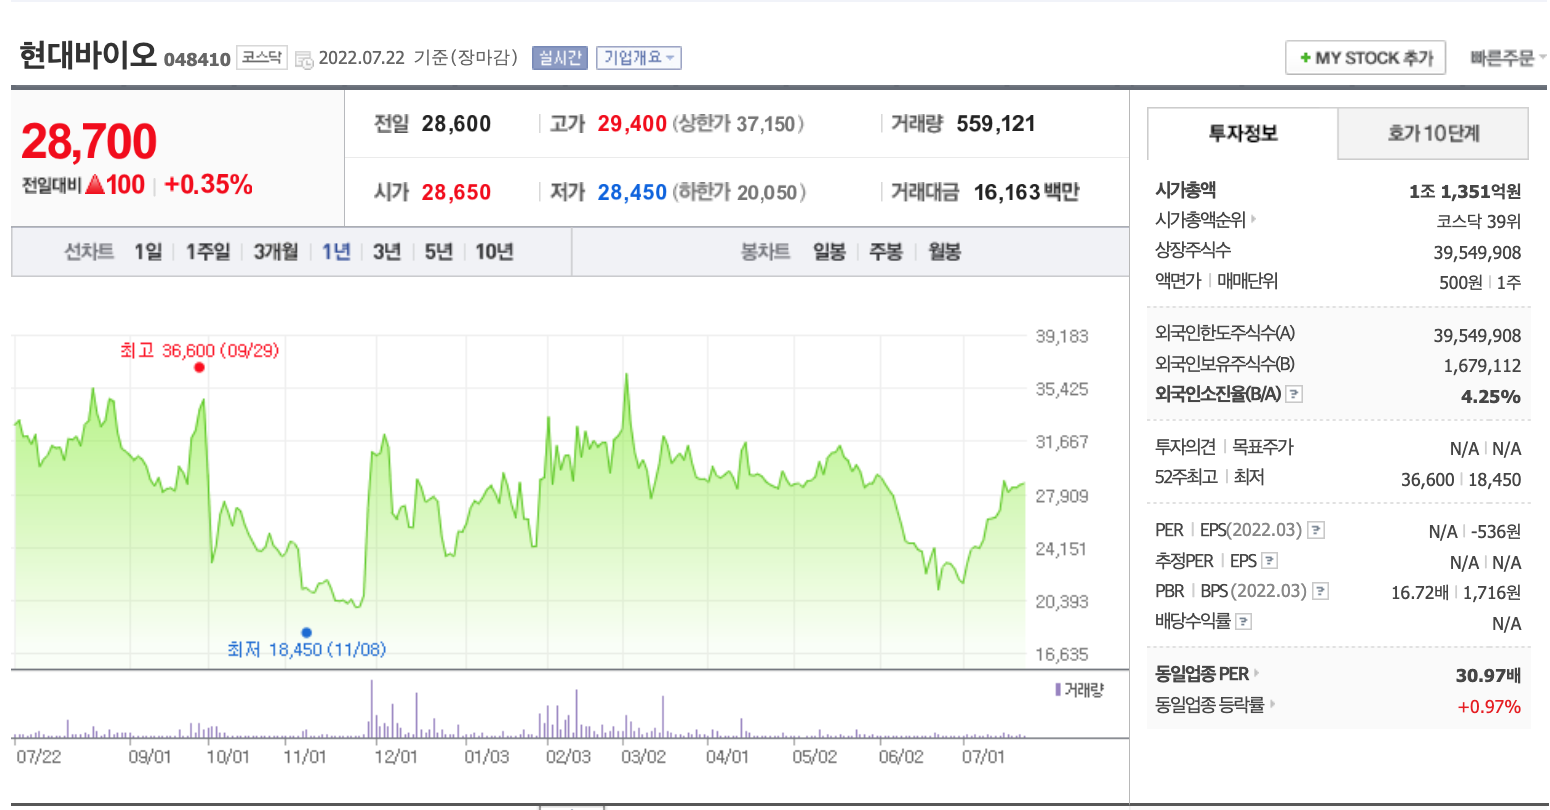Select the 3개월 line chart period
This screenshot has width=1550, height=810.
[276, 252]
